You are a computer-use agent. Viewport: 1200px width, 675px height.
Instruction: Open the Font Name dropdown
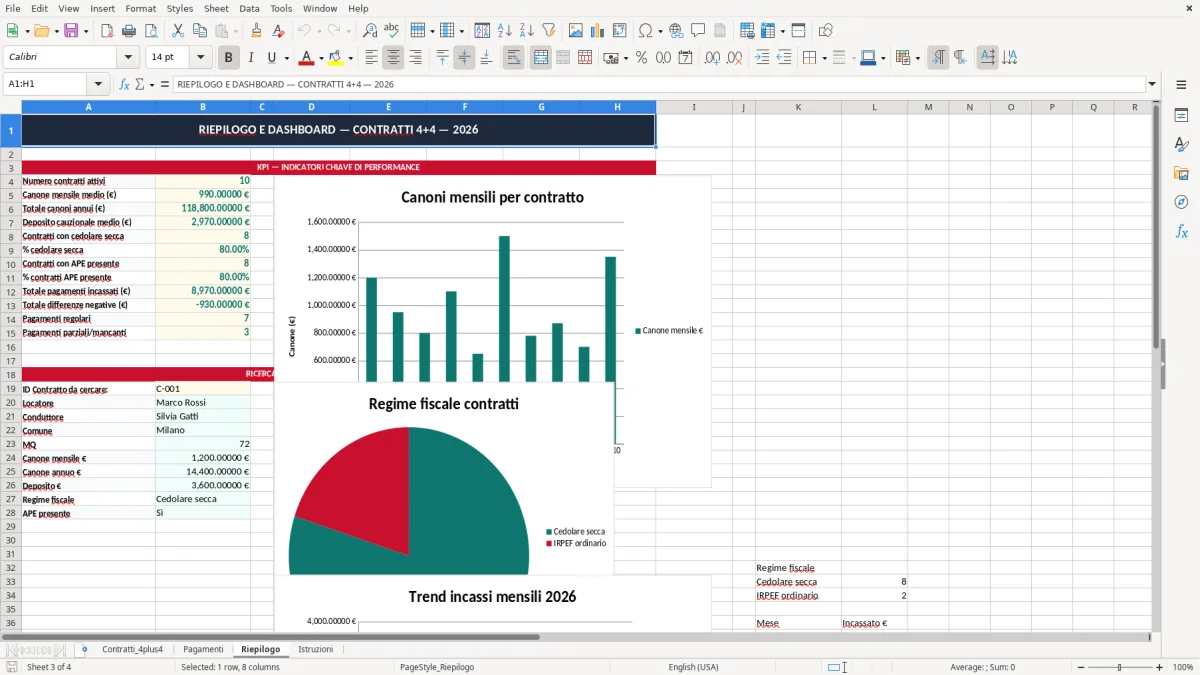pyautogui.click(x=128, y=58)
